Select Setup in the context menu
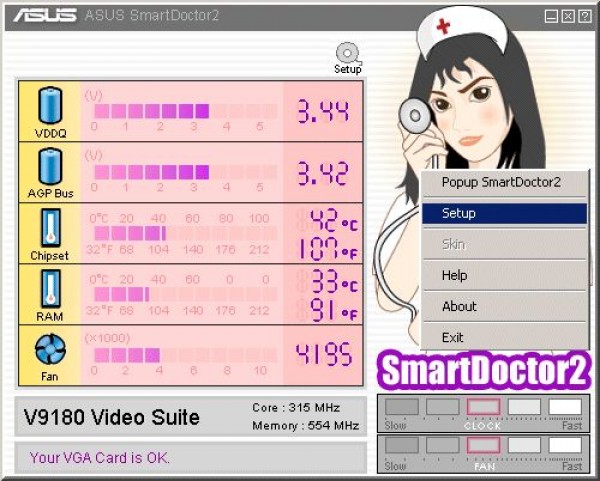600x481 pixels. (x=504, y=213)
